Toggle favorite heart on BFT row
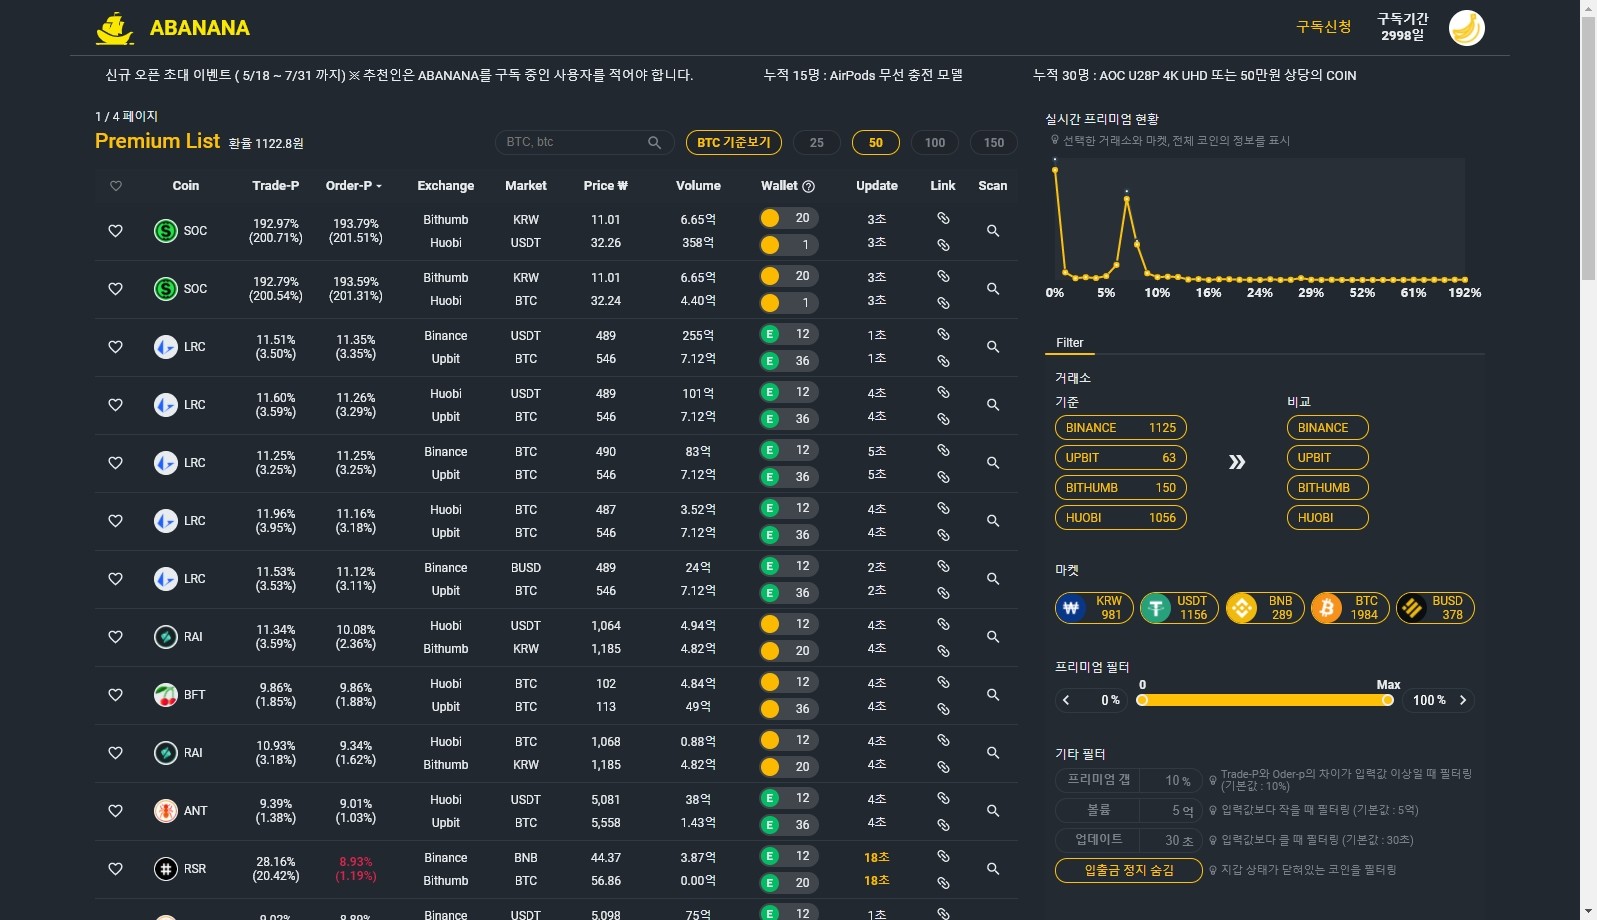1597x920 pixels. [x=116, y=695]
